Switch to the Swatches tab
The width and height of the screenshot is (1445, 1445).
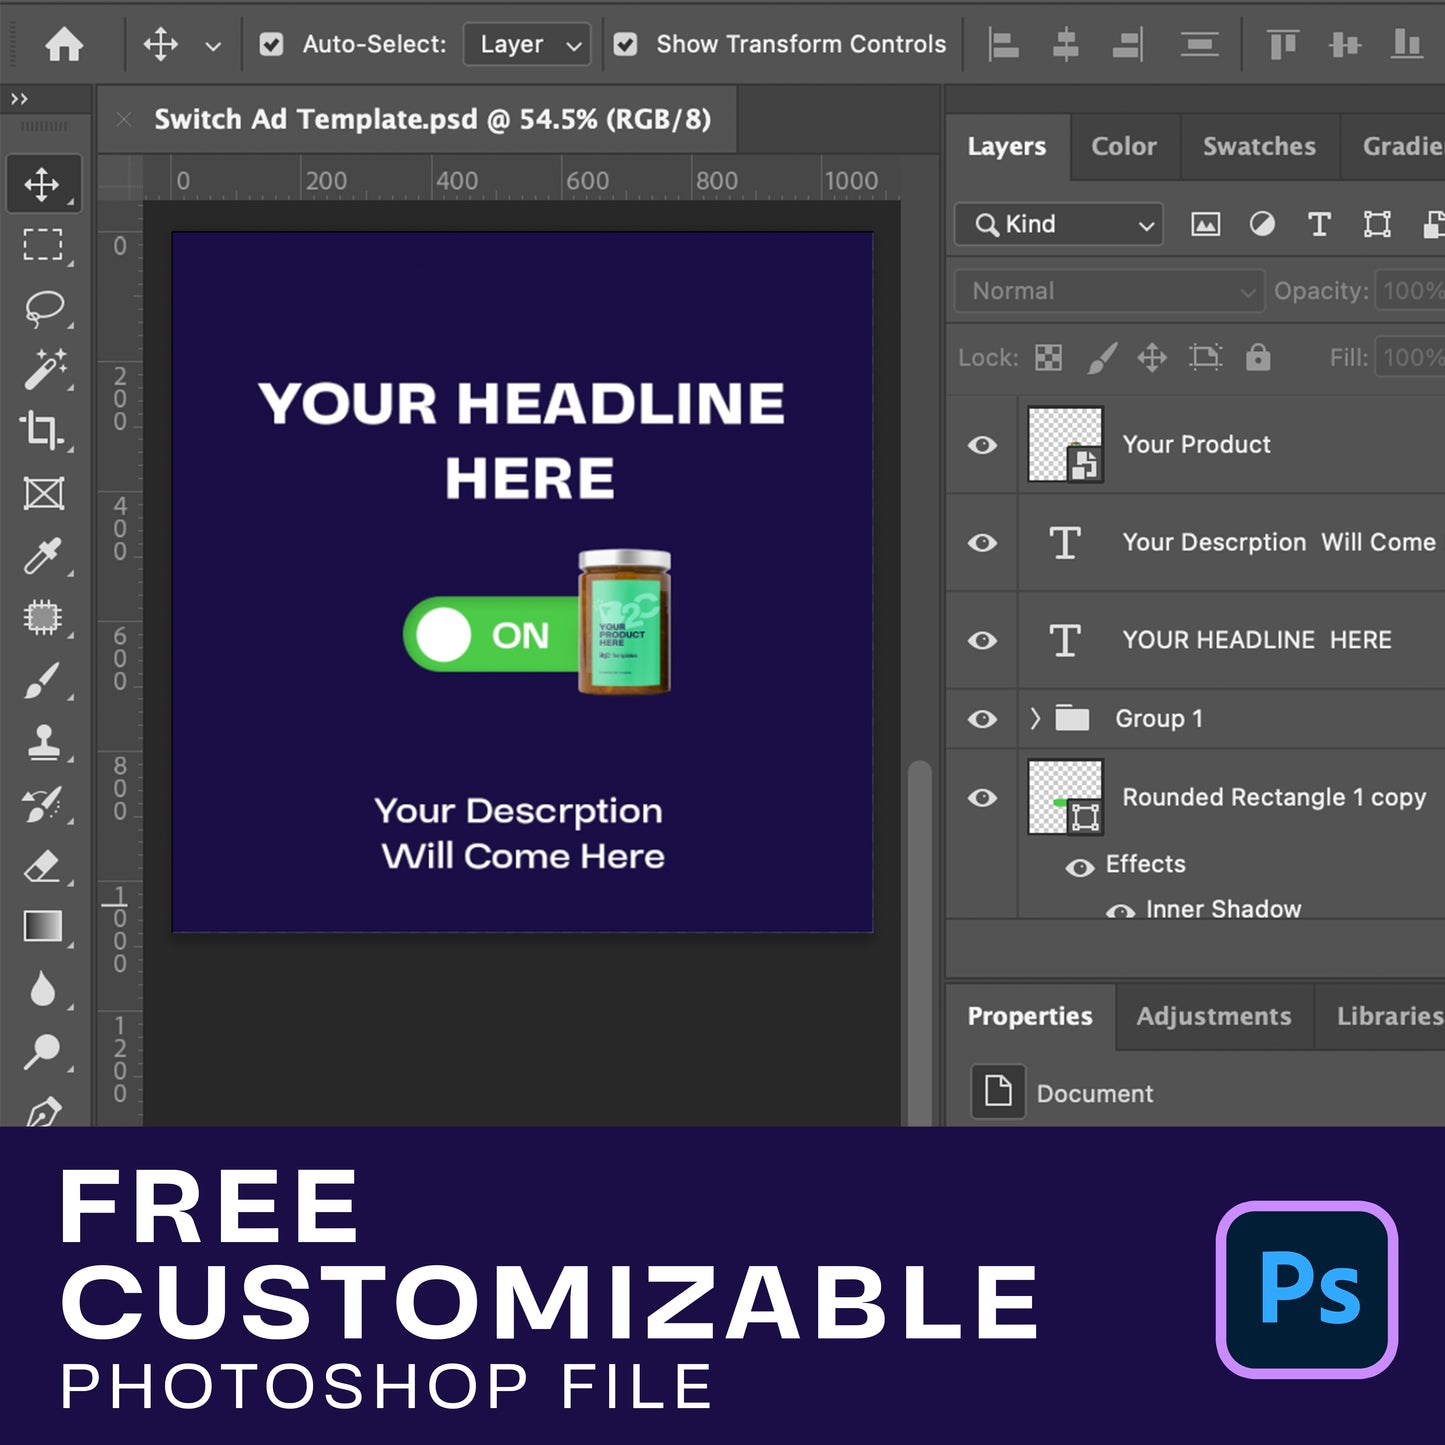[1258, 147]
